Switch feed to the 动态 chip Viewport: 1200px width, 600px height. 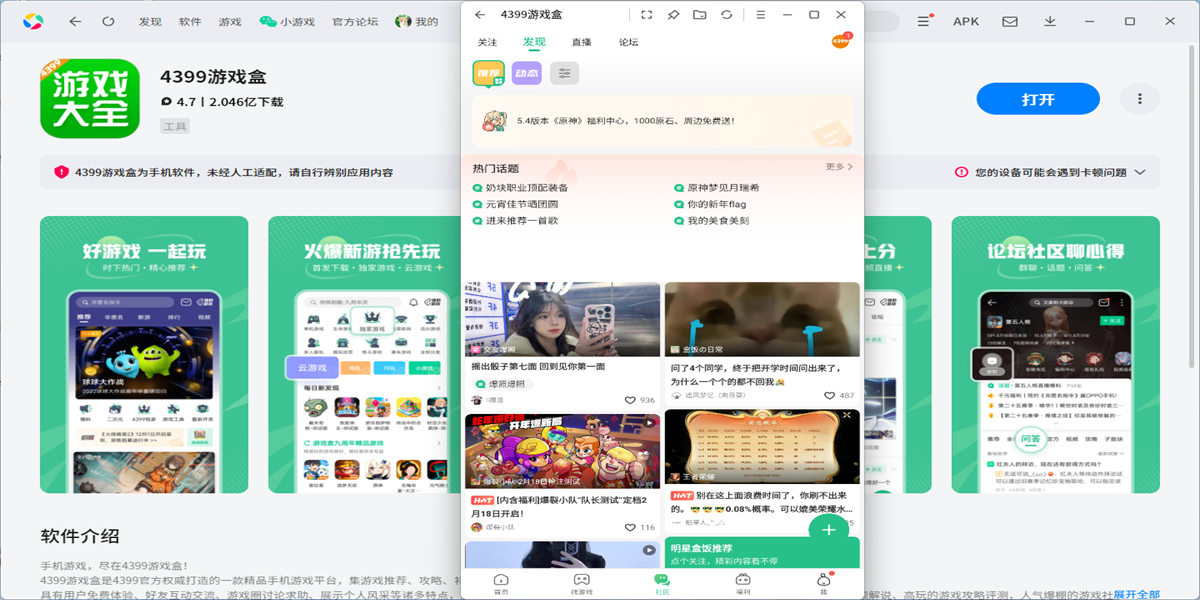tap(526, 73)
